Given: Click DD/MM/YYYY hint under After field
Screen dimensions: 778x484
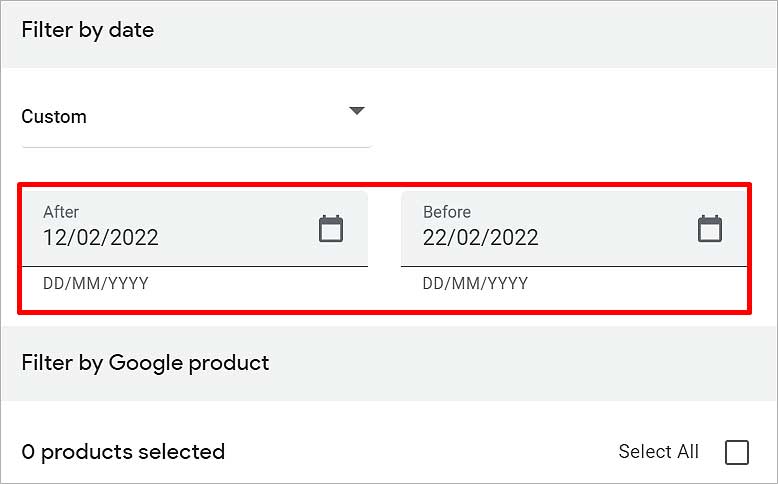Looking at the screenshot, I should pos(96,283).
